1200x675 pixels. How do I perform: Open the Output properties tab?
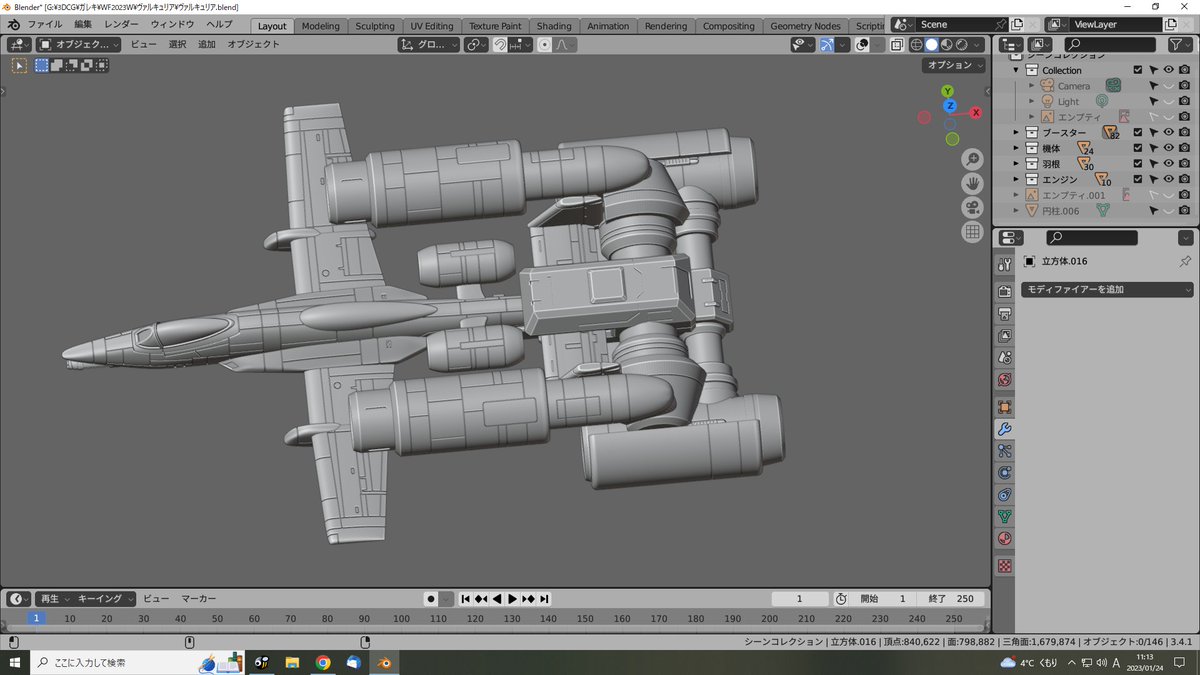pyautogui.click(x=1005, y=313)
